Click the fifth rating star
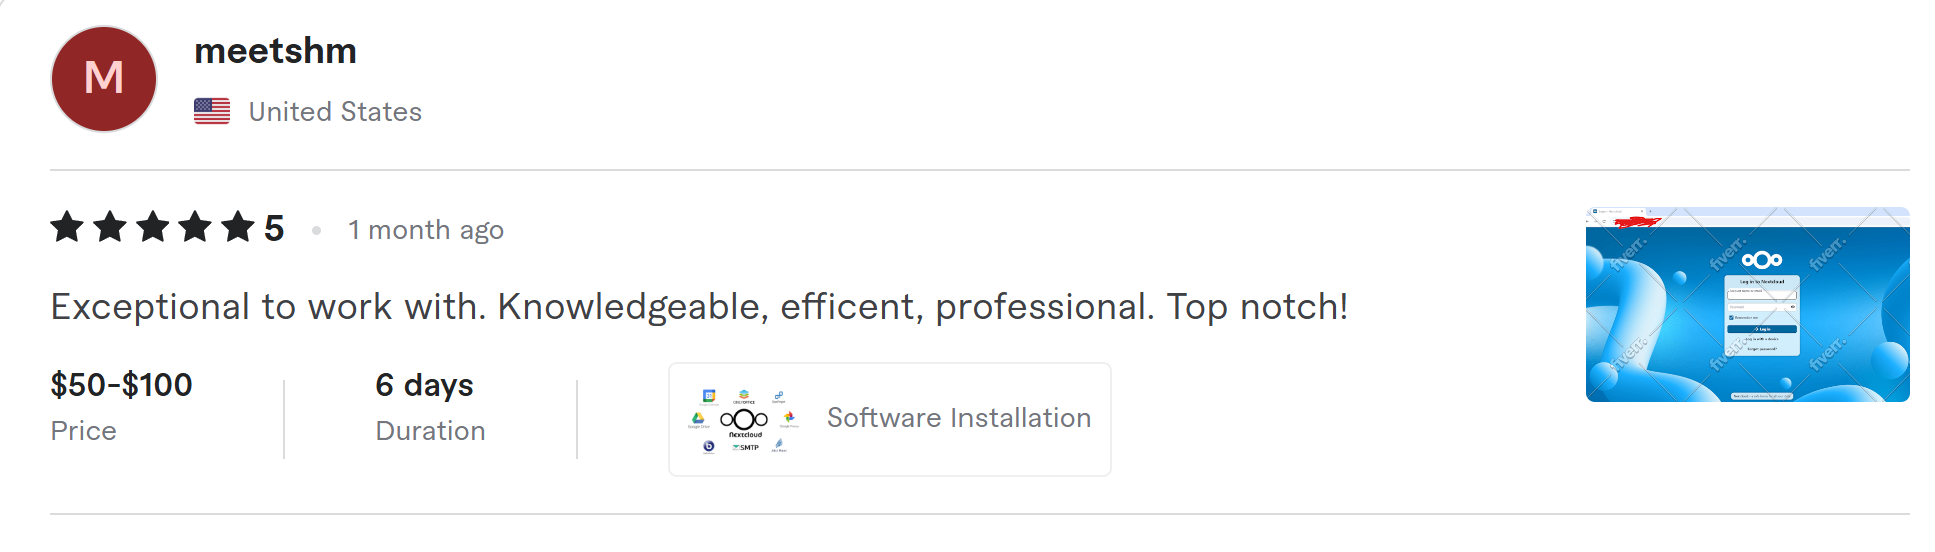This screenshot has height=552, width=1935. click(238, 228)
